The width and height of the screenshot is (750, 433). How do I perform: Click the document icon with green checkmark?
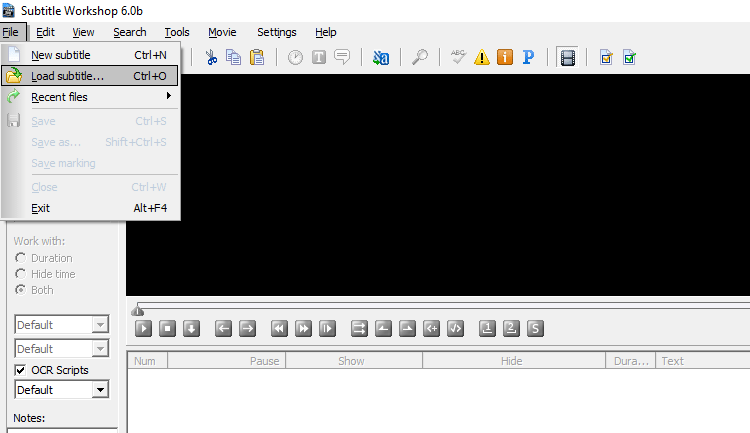[x=629, y=57]
